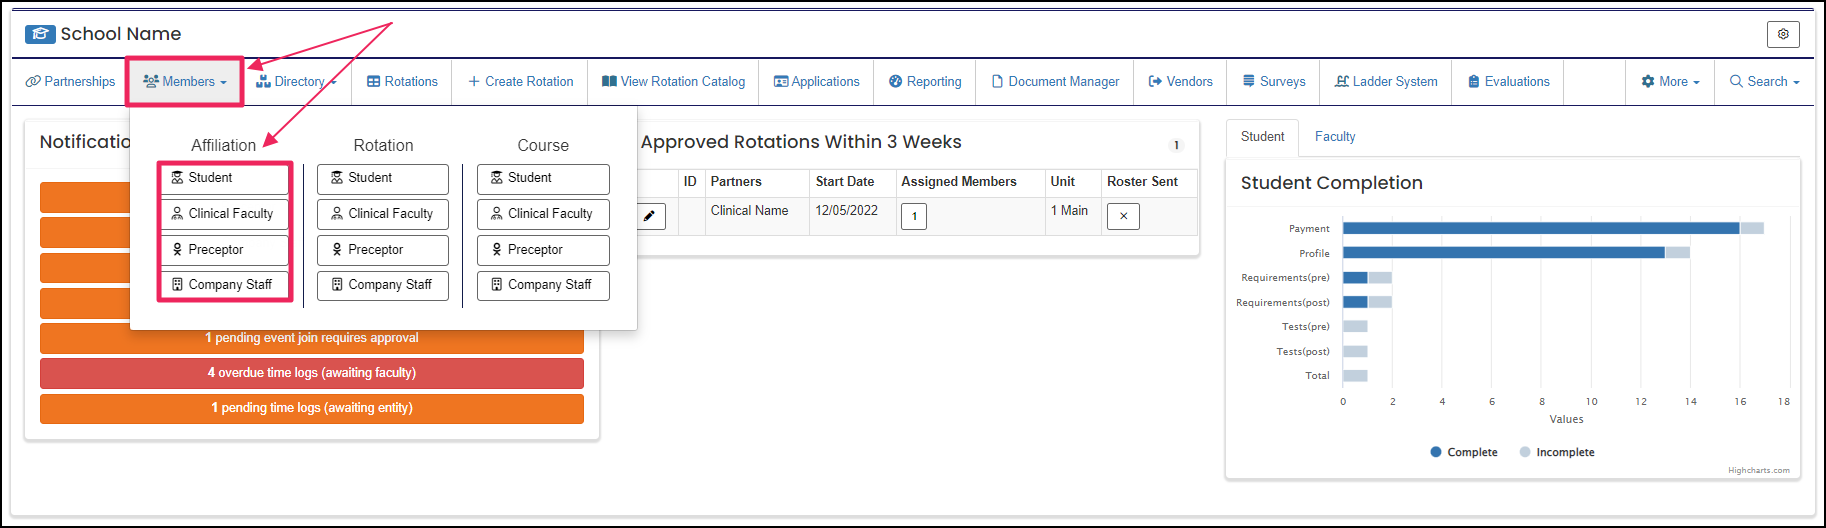
Task: Go to Rotations page
Action: tap(402, 82)
